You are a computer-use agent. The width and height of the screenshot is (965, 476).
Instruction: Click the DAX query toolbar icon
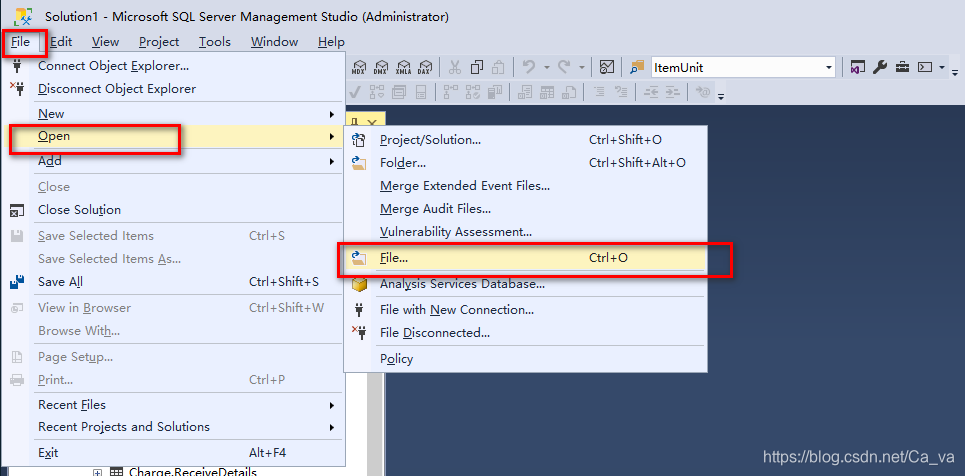pyautogui.click(x=425, y=67)
